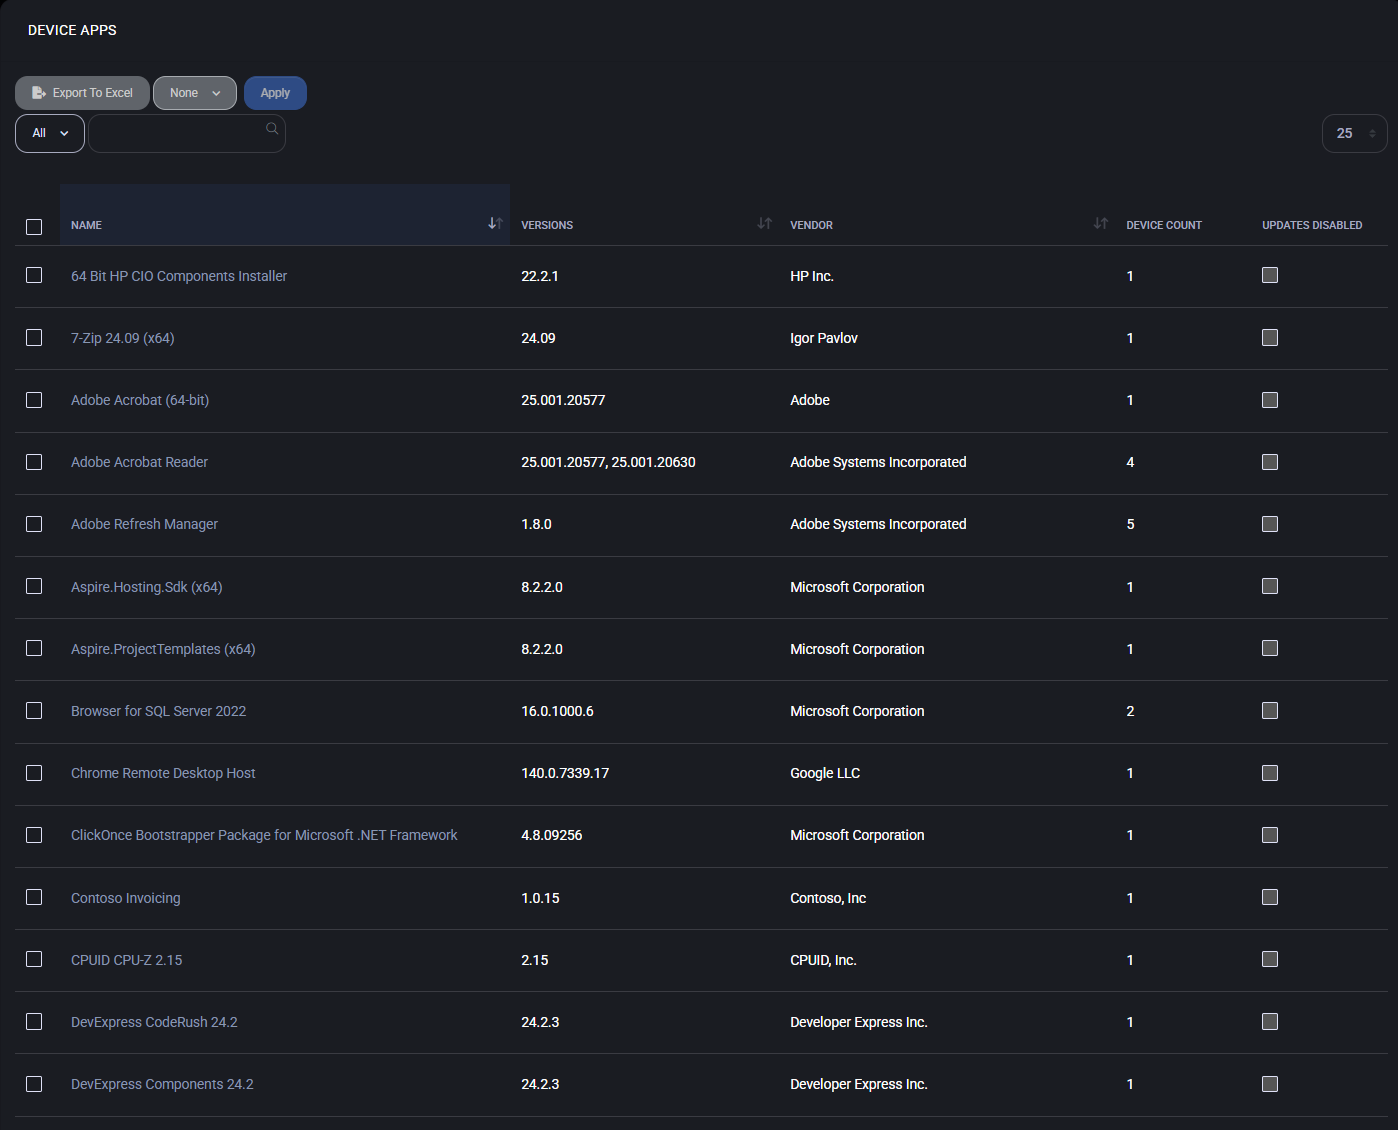The image size is (1398, 1130).
Task: Sort by Versions column arrows icon
Action: click(765, 223)
